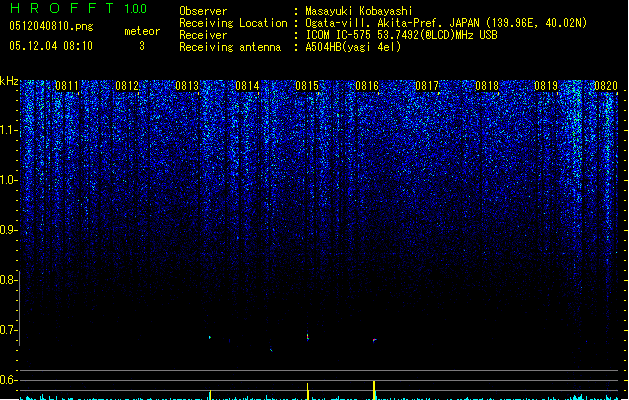Click the 0815 time marker
629x400 pixels.
[x=307, y=86]
